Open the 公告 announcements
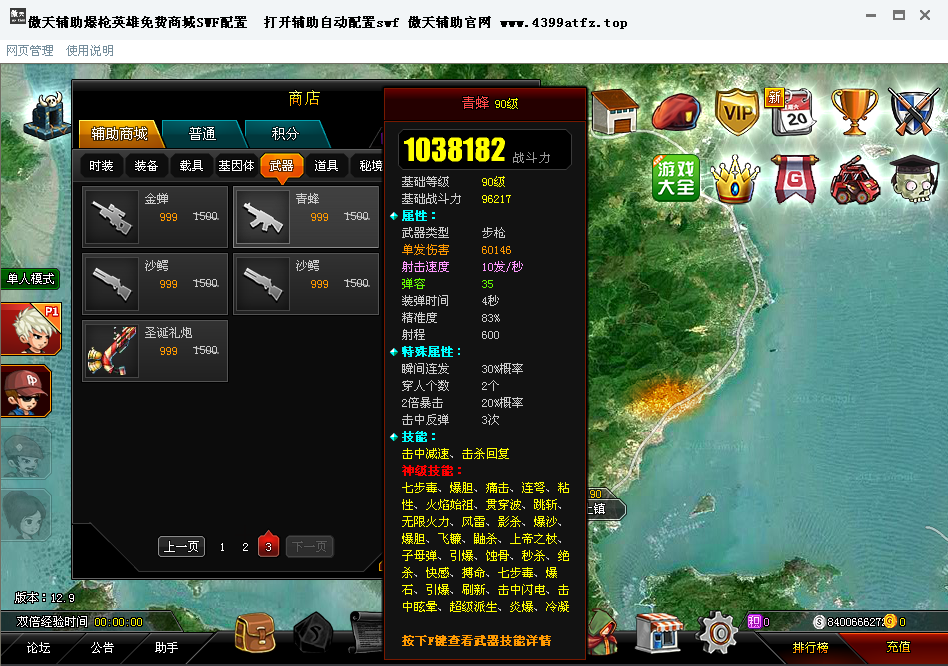This screenshot has height=666, width=948. click(x=102, y=648)
